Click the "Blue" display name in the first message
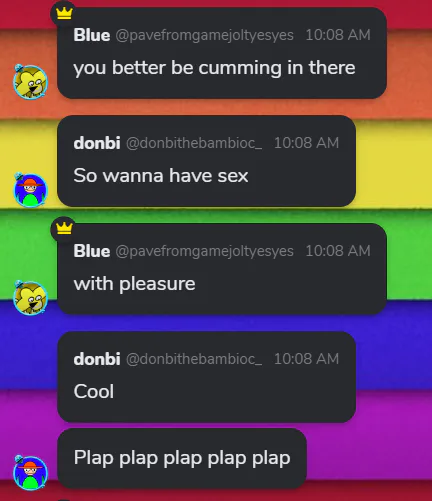 pyautogui.click(x=92, y=35)
